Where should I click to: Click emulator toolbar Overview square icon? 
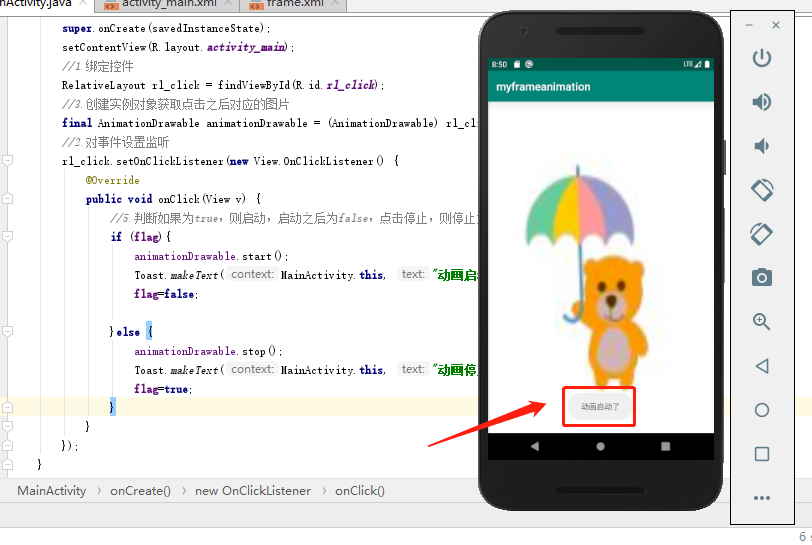762,454
